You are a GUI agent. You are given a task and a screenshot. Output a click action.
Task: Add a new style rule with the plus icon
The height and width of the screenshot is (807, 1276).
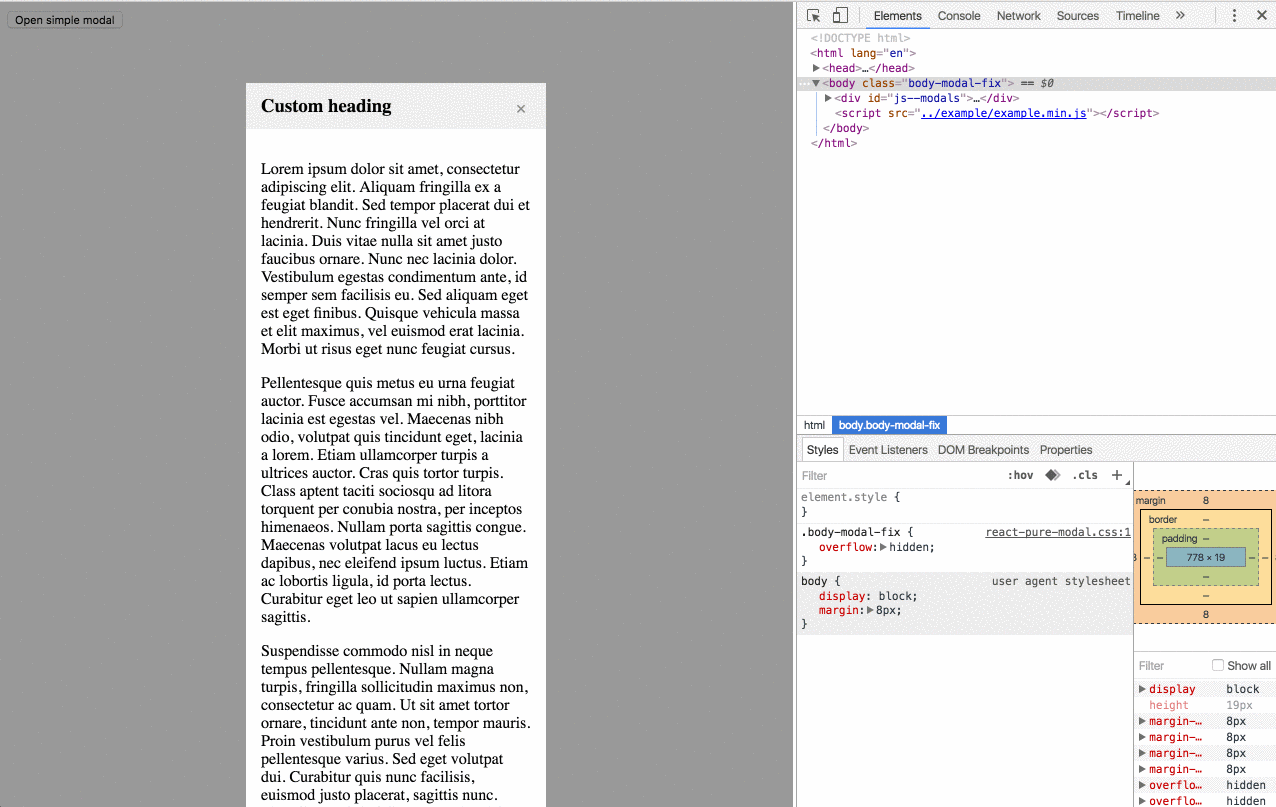pos(1117,475)
